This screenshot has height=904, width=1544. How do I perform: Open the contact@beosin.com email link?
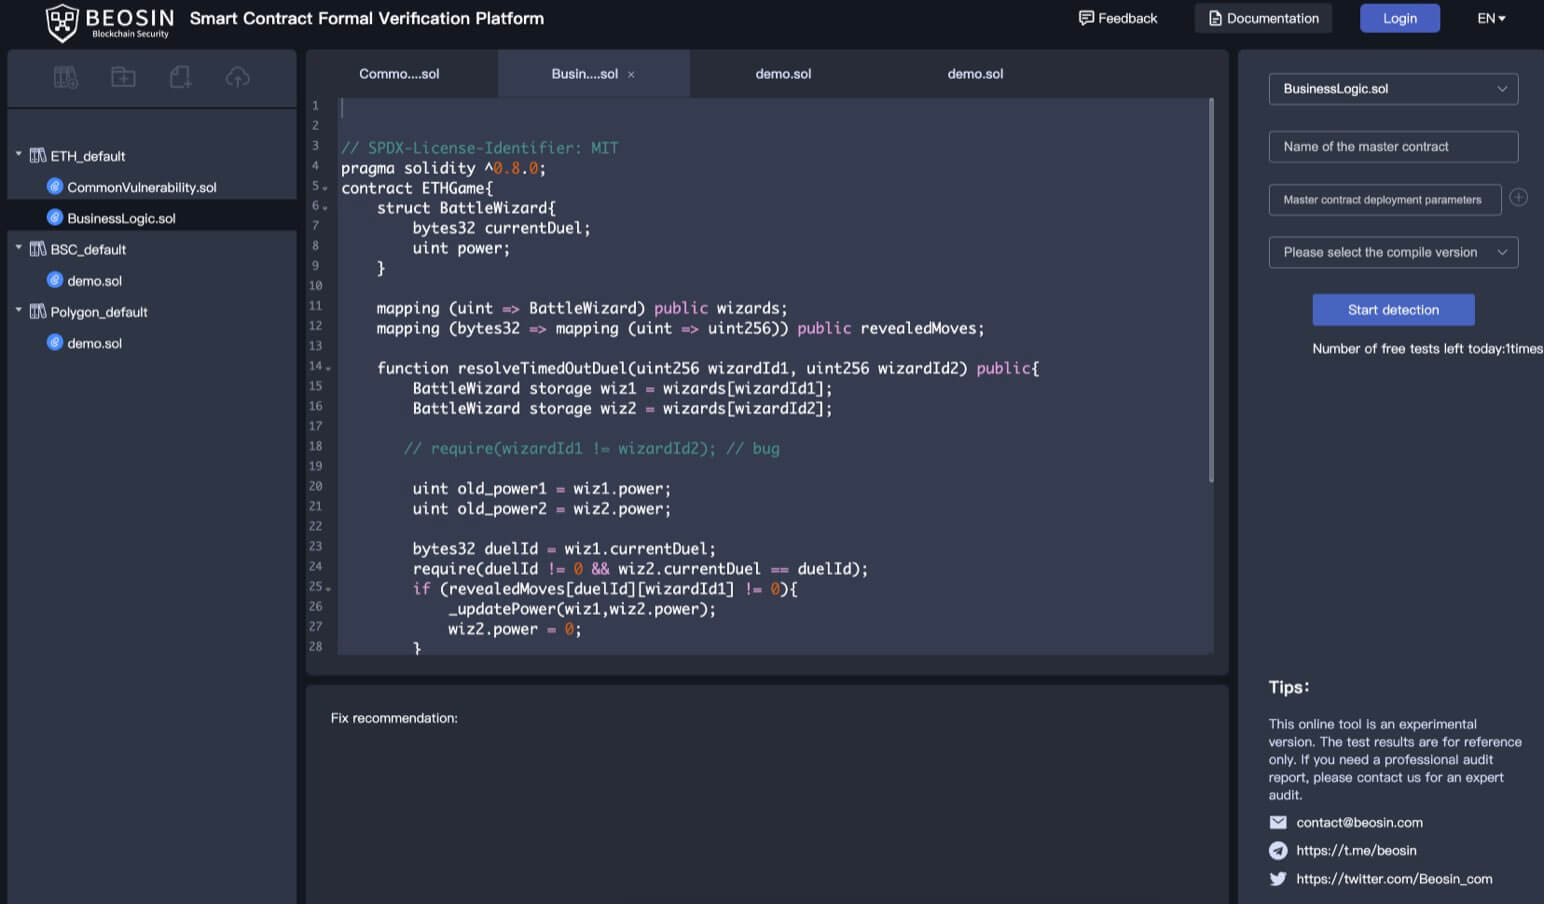coord(1359,822)
